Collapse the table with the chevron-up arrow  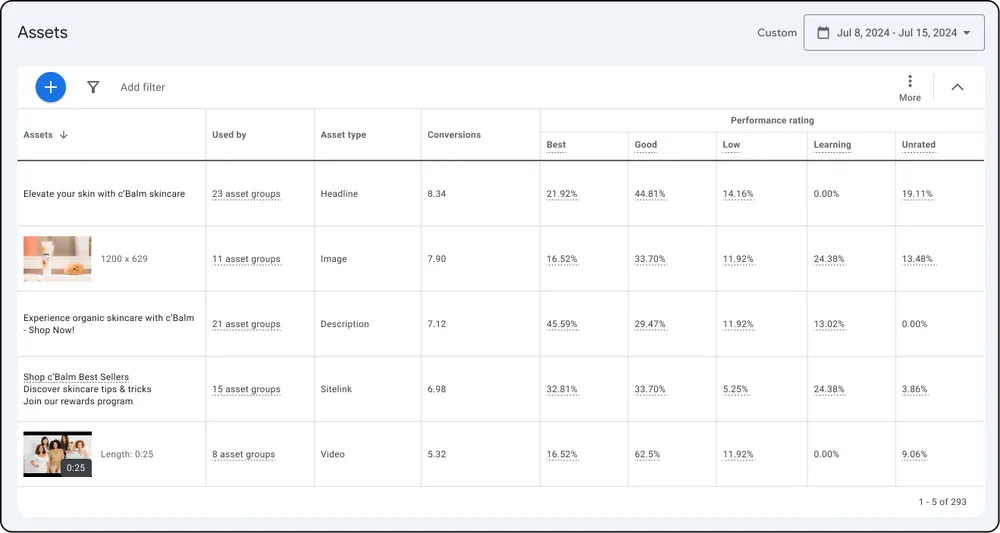[x=957, y=87]
